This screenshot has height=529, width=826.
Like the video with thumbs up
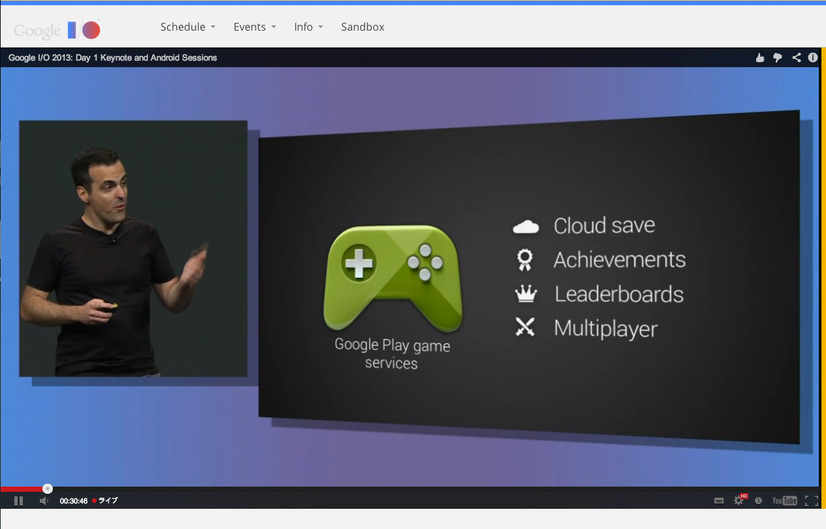(759, 57)
